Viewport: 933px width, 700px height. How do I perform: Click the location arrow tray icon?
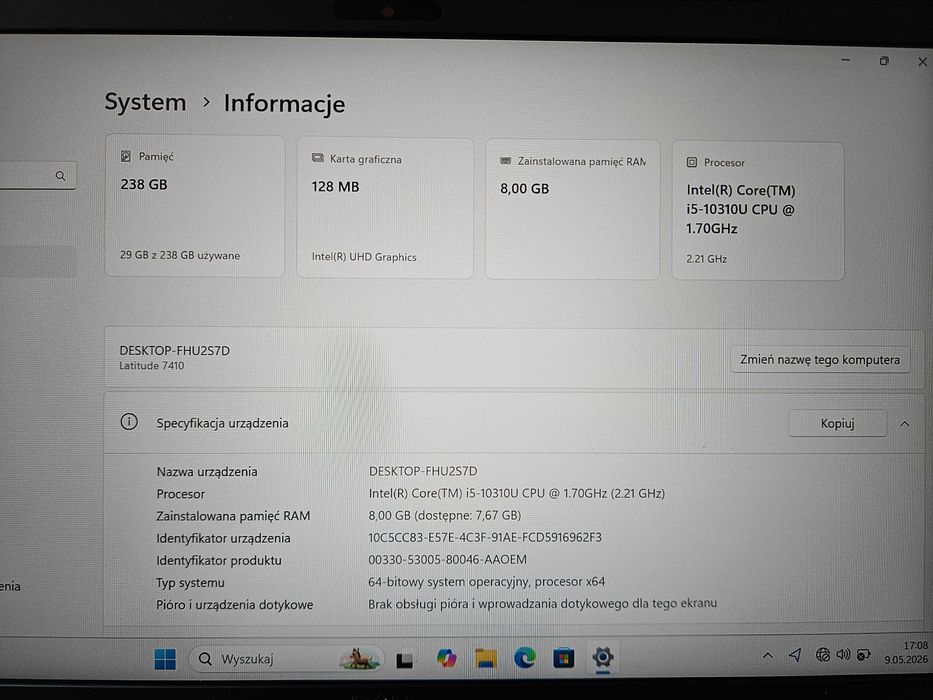pos(795,655)
